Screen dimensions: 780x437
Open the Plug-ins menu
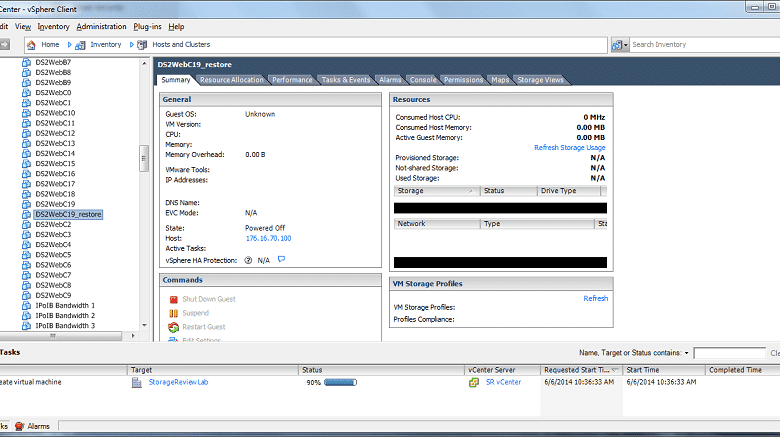147,27
